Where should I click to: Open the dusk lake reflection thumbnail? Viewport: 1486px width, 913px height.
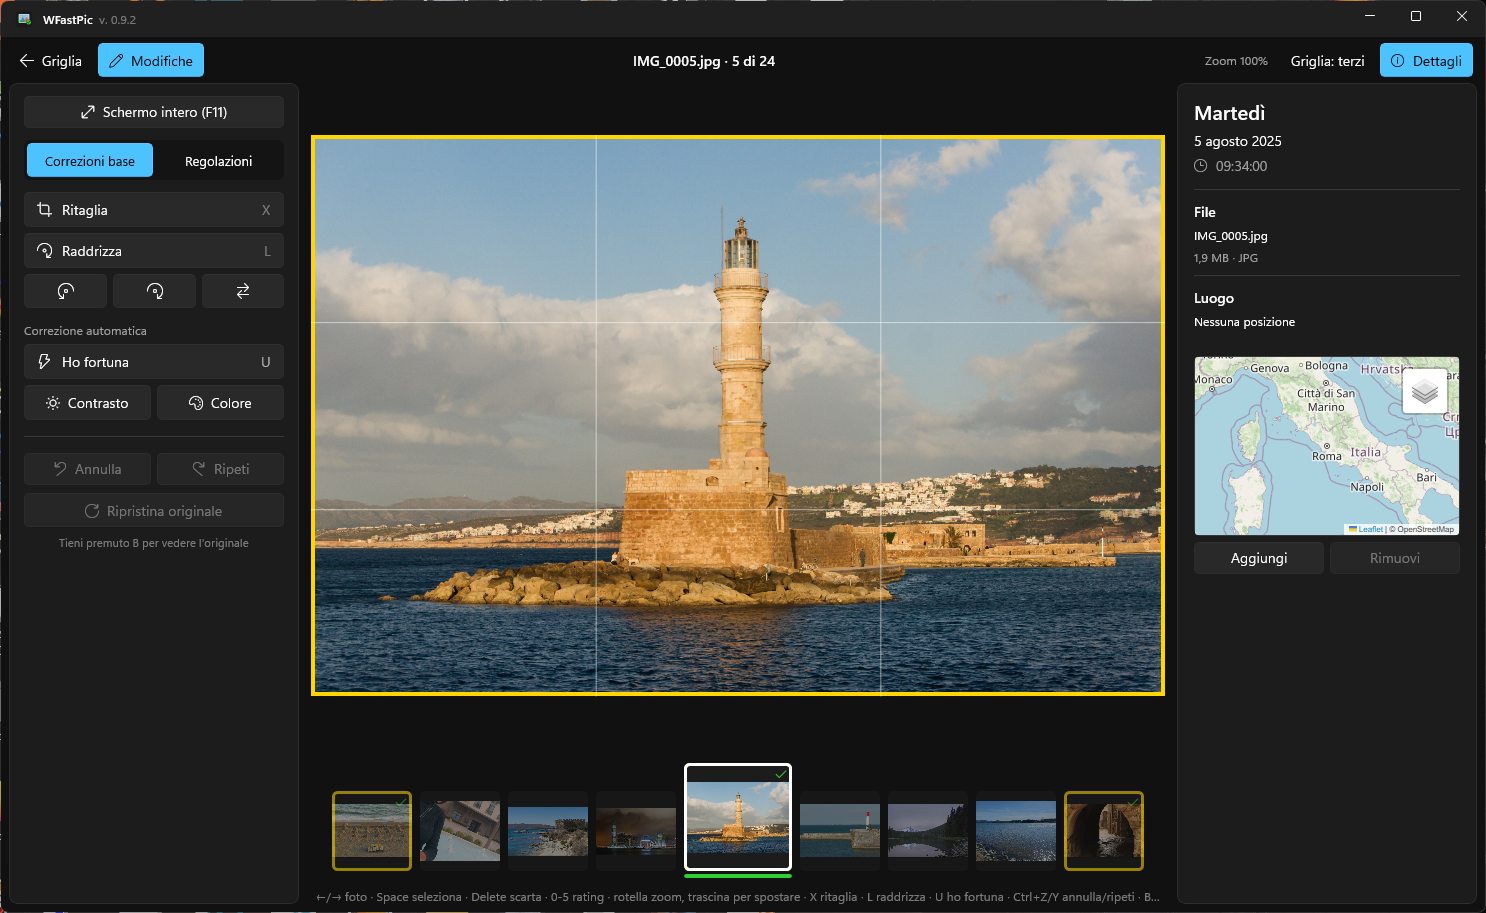(x=928, y=831)
